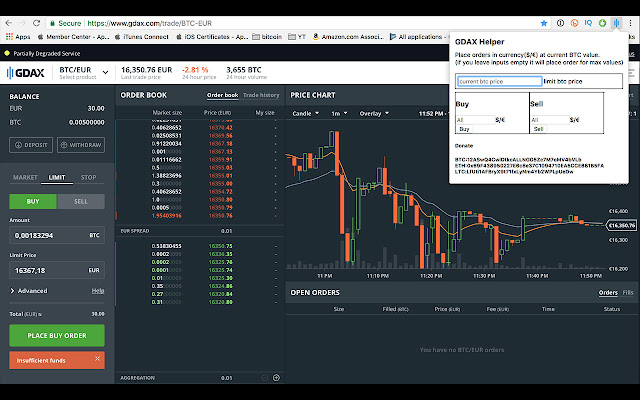Open the Overlay dropdown on the chart

374,113
